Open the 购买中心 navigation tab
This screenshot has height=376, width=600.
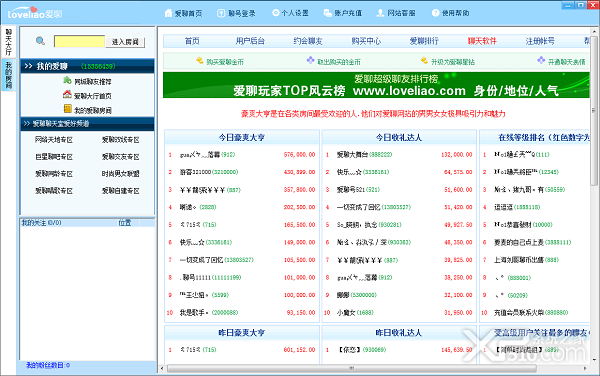[366, 41]
